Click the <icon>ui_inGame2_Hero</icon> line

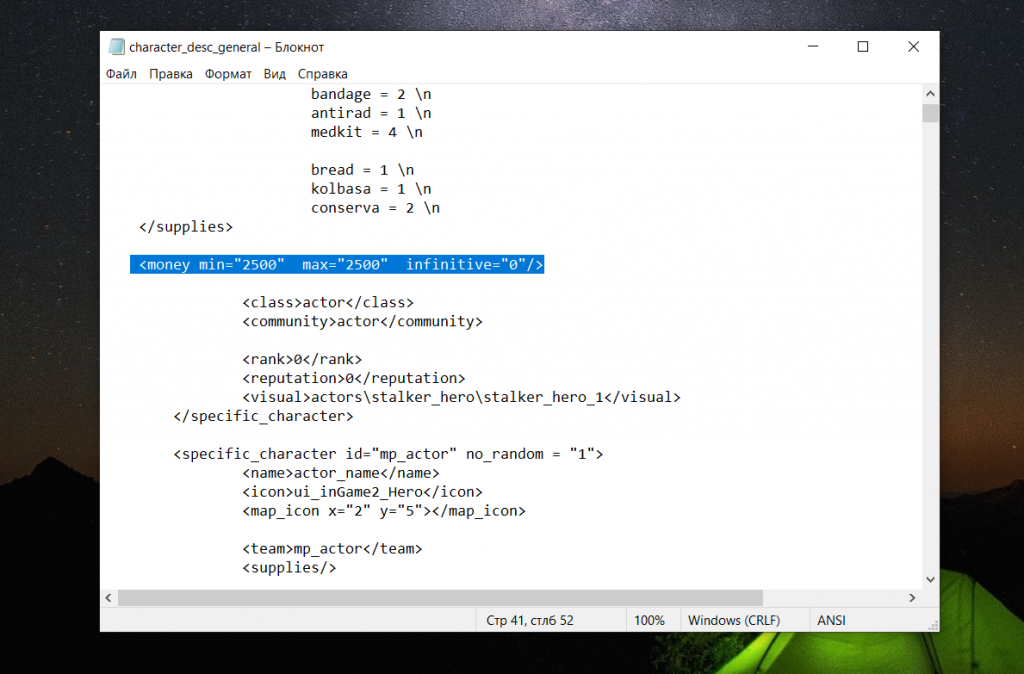pos(362,492)
